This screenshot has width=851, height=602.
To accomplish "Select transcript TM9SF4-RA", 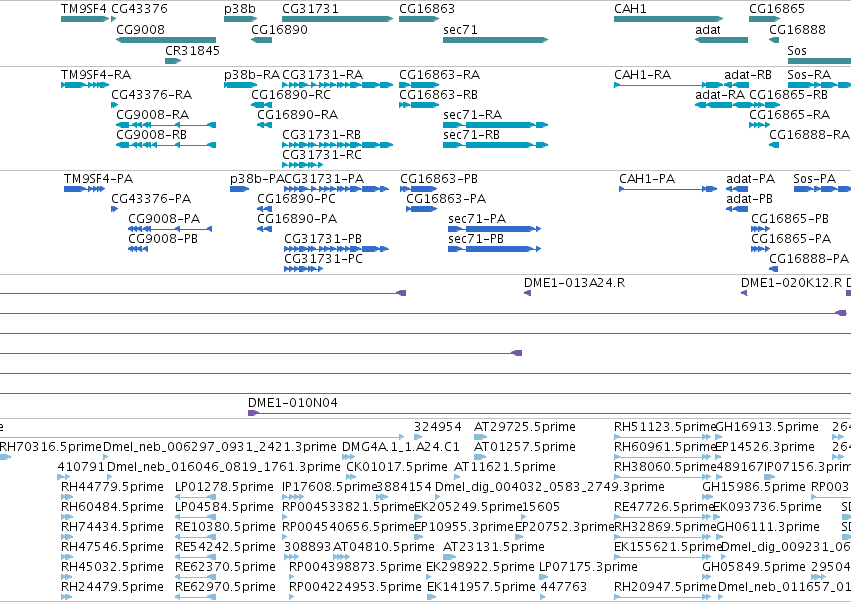I will [85, 85].
